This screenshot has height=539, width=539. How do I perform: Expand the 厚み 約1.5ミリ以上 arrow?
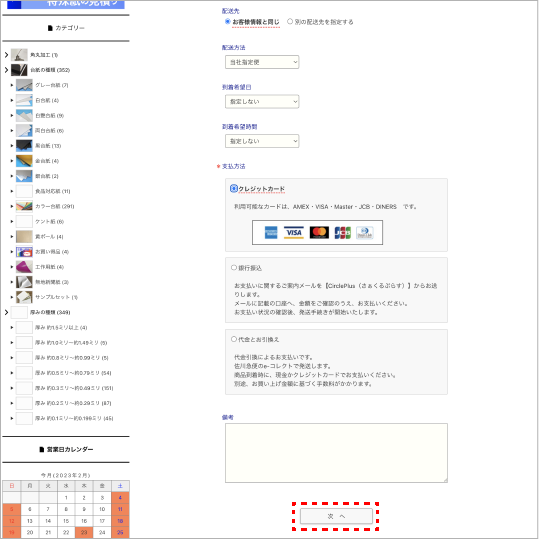(x=12, y=327)
